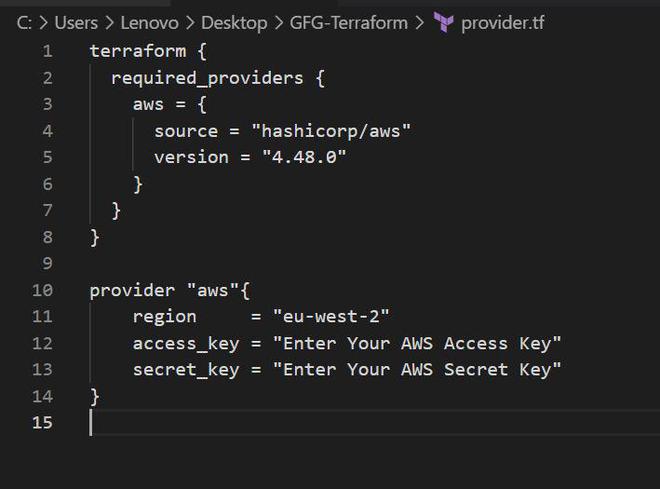Place cursor on the terraform keyword
Viewport: 660px width, 489px height.
click(x=132, y=51)
